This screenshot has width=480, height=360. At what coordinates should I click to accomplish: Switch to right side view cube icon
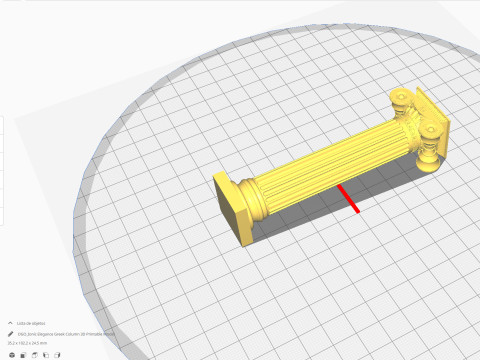[x=57, y=355]
